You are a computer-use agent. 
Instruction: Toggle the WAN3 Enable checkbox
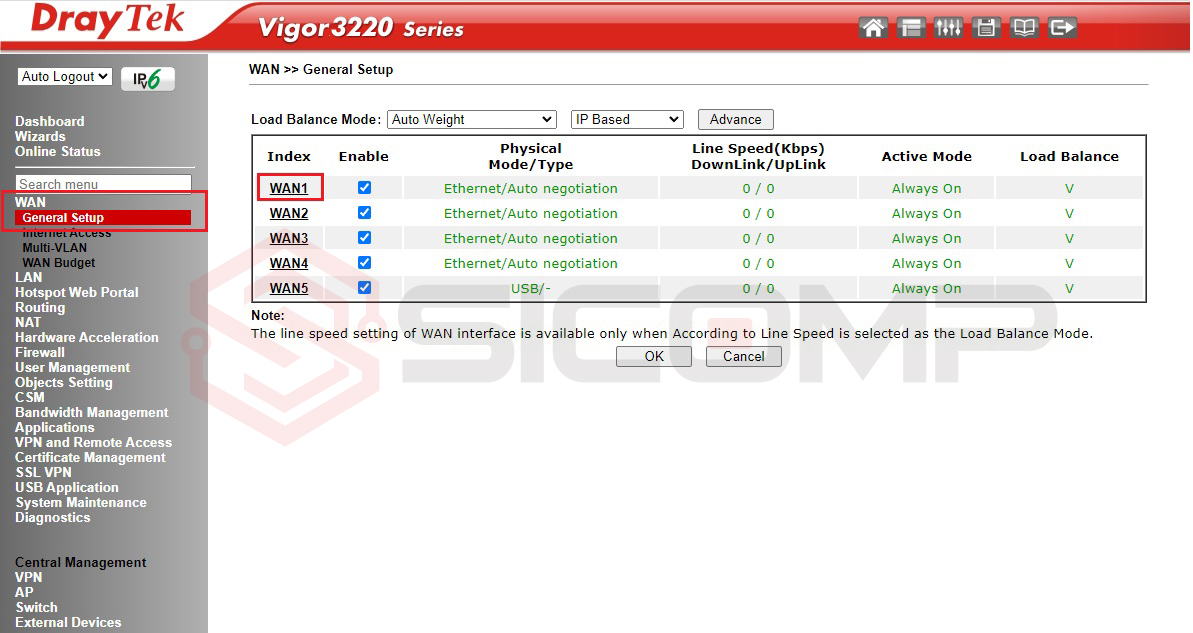click(x=364, y=238)
